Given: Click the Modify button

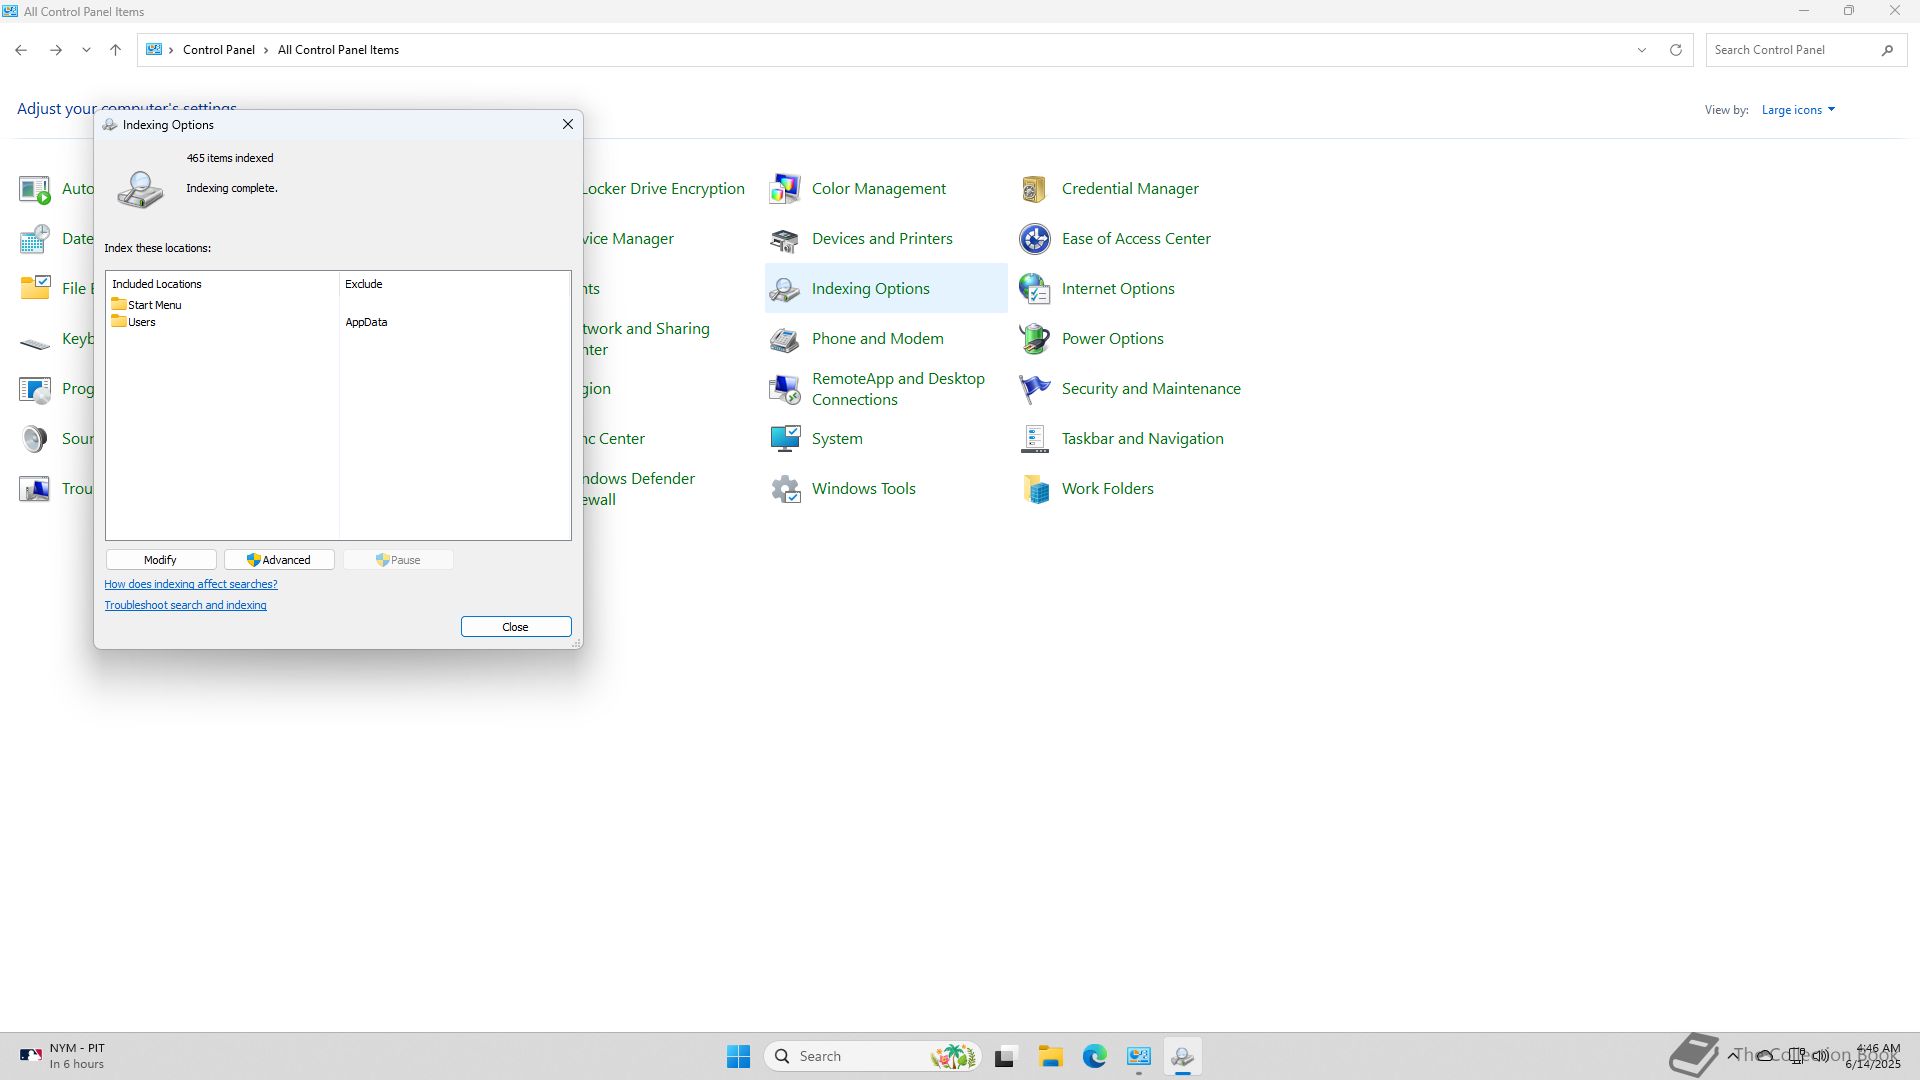Looking at the screenshot, I should pos(160,560).
